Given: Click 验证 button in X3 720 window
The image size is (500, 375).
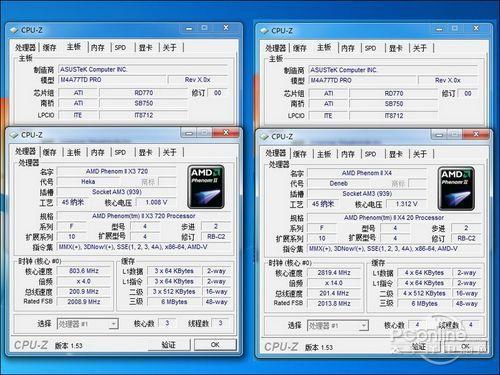Looking at the screenshot, I should (x=169, y=345).
